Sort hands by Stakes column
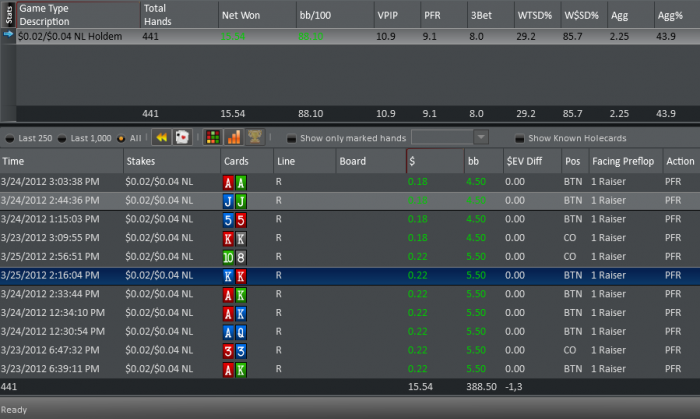This screenshot has height=419, width=700. tap(172, 161)
